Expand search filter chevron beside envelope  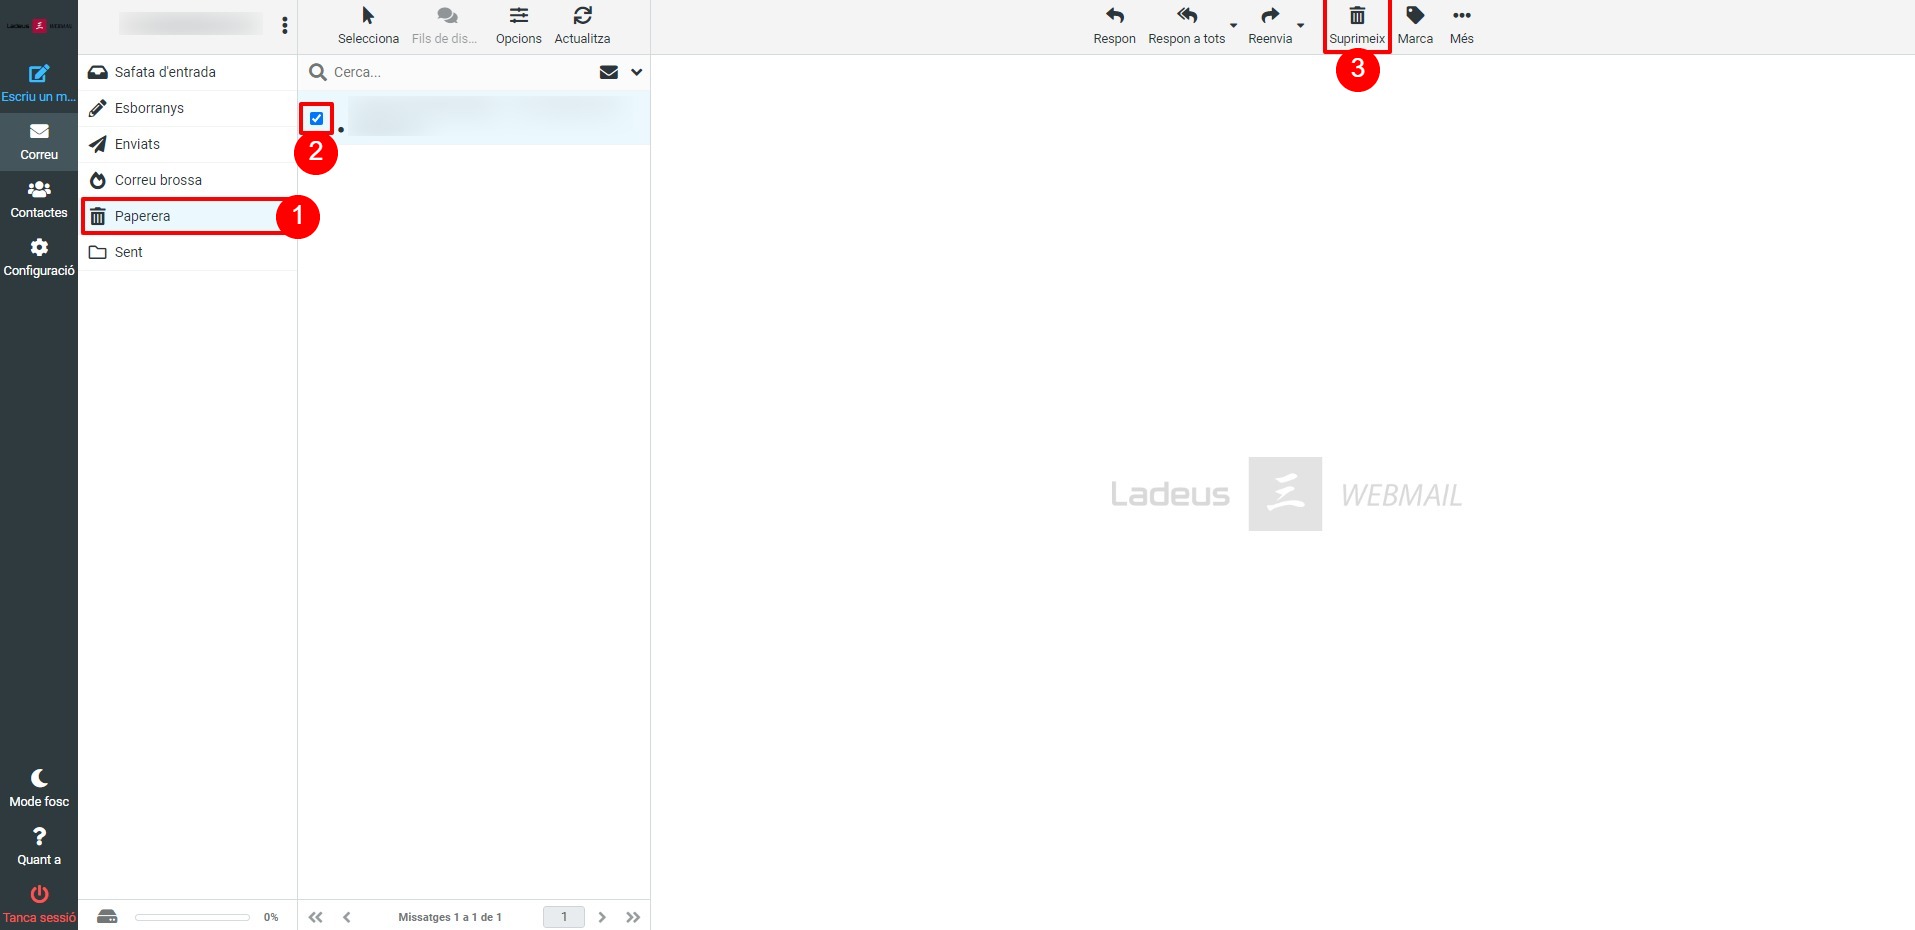[x=636, y=72]
